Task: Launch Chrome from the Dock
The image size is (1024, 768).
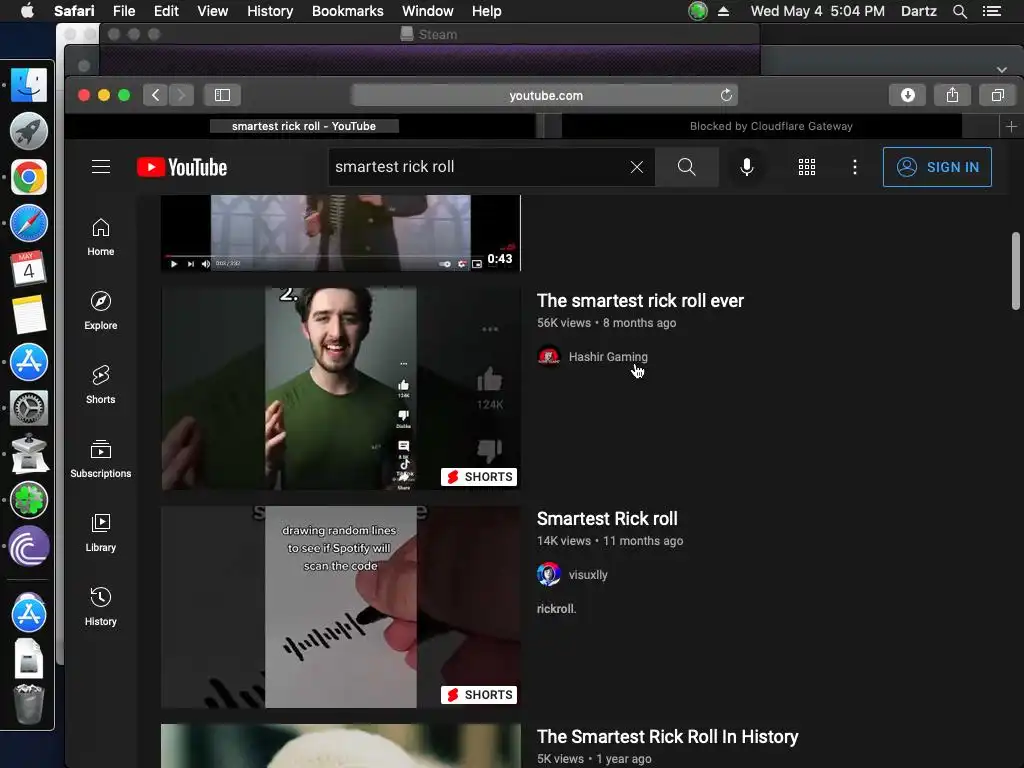Action: point(29,177)
